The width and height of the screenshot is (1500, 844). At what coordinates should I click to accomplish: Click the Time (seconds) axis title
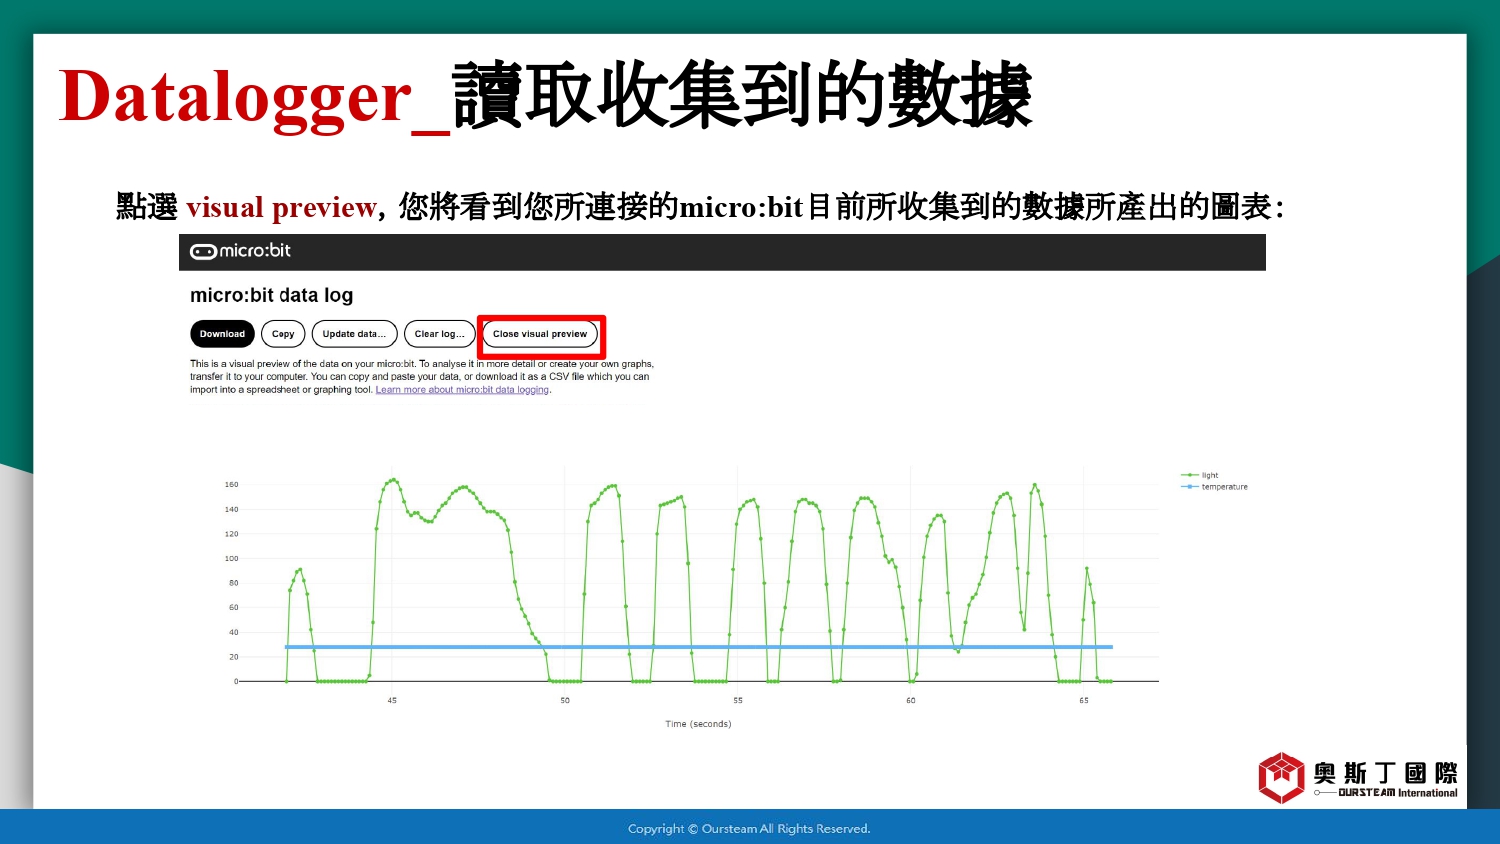[698, 724]
